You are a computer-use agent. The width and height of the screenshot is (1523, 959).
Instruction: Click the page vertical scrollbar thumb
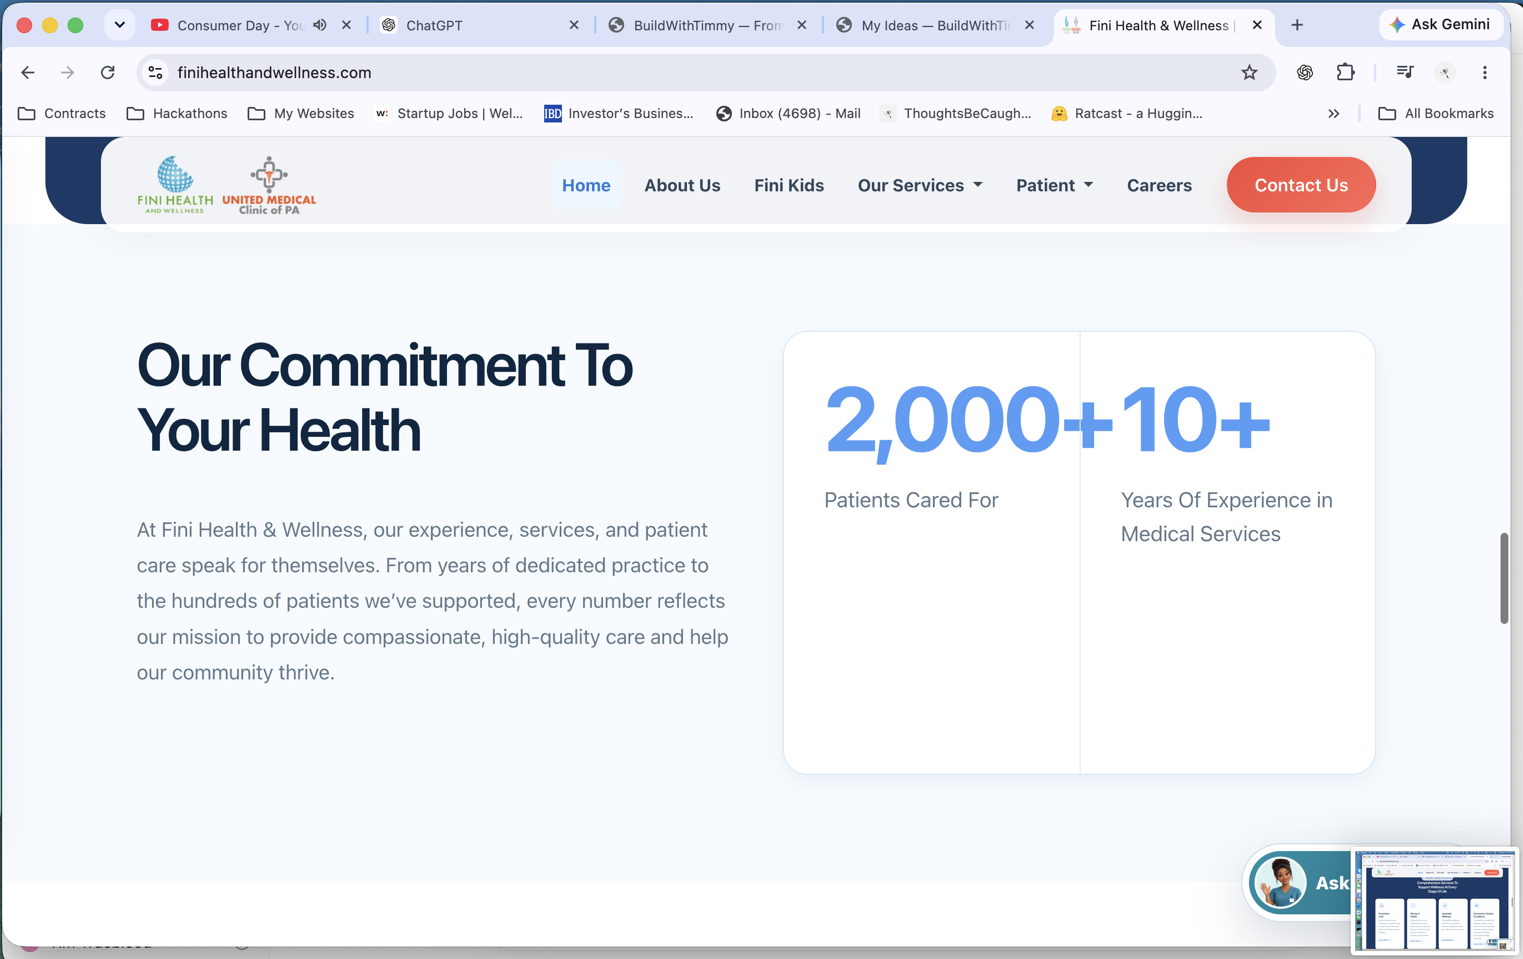1503,578
